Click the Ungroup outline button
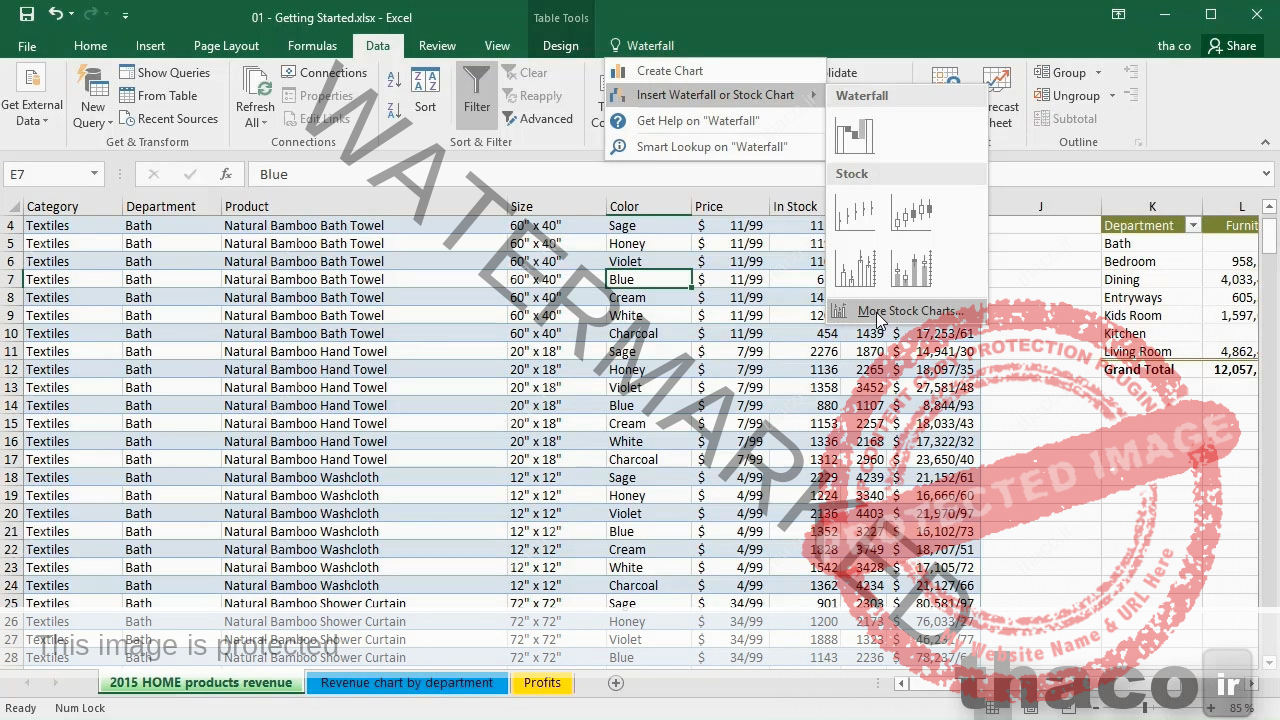The image size is (1280, 720). (1067, 95)
